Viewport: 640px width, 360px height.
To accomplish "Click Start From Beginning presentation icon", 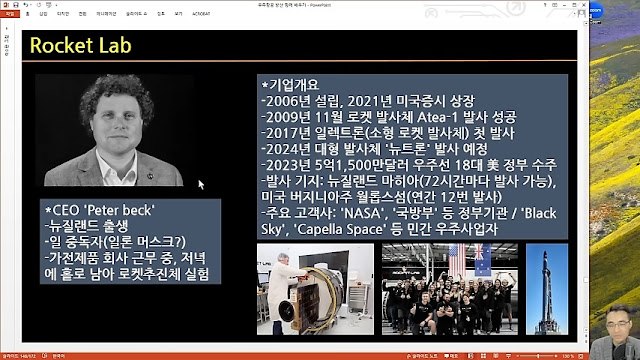I will 49,5.
